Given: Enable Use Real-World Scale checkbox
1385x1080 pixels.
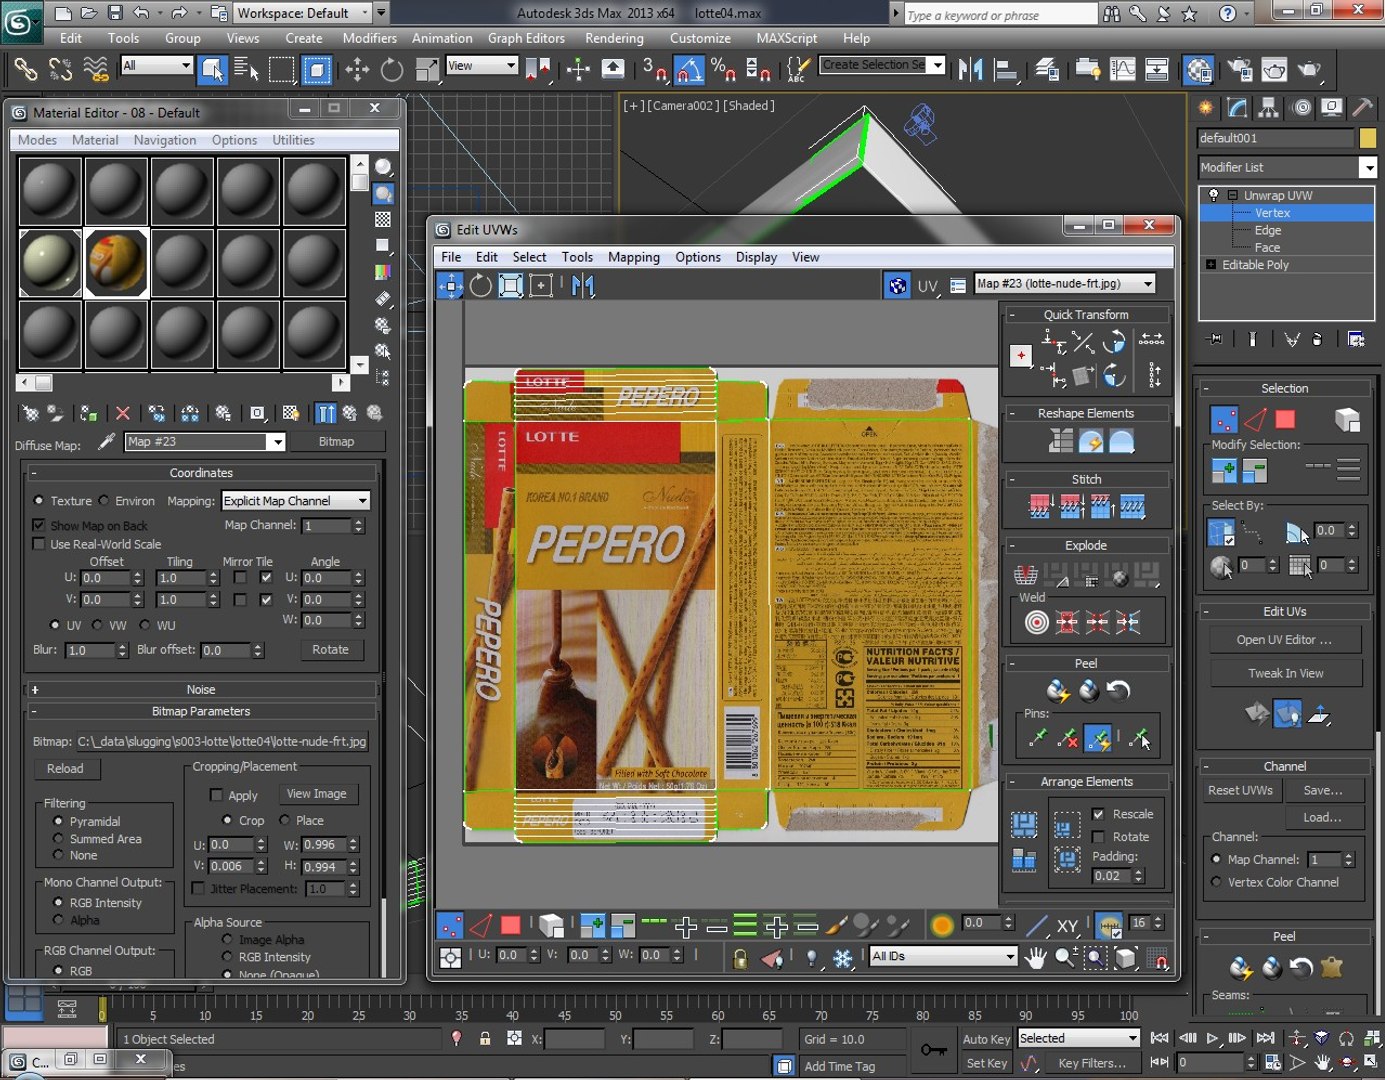Looking at the screenshot, I should 39,544.
